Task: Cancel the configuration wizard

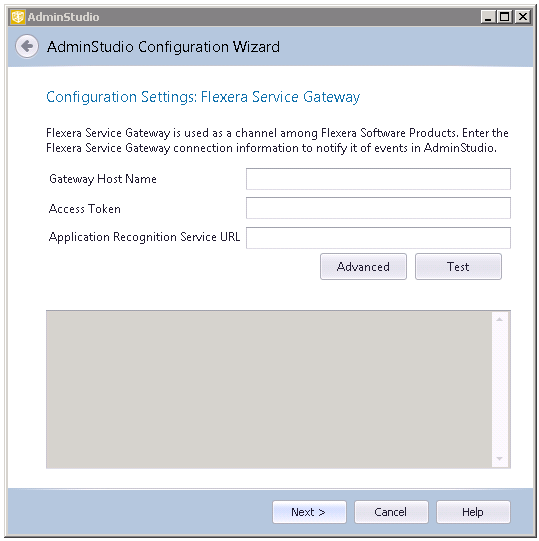Action: pos(391,512)
